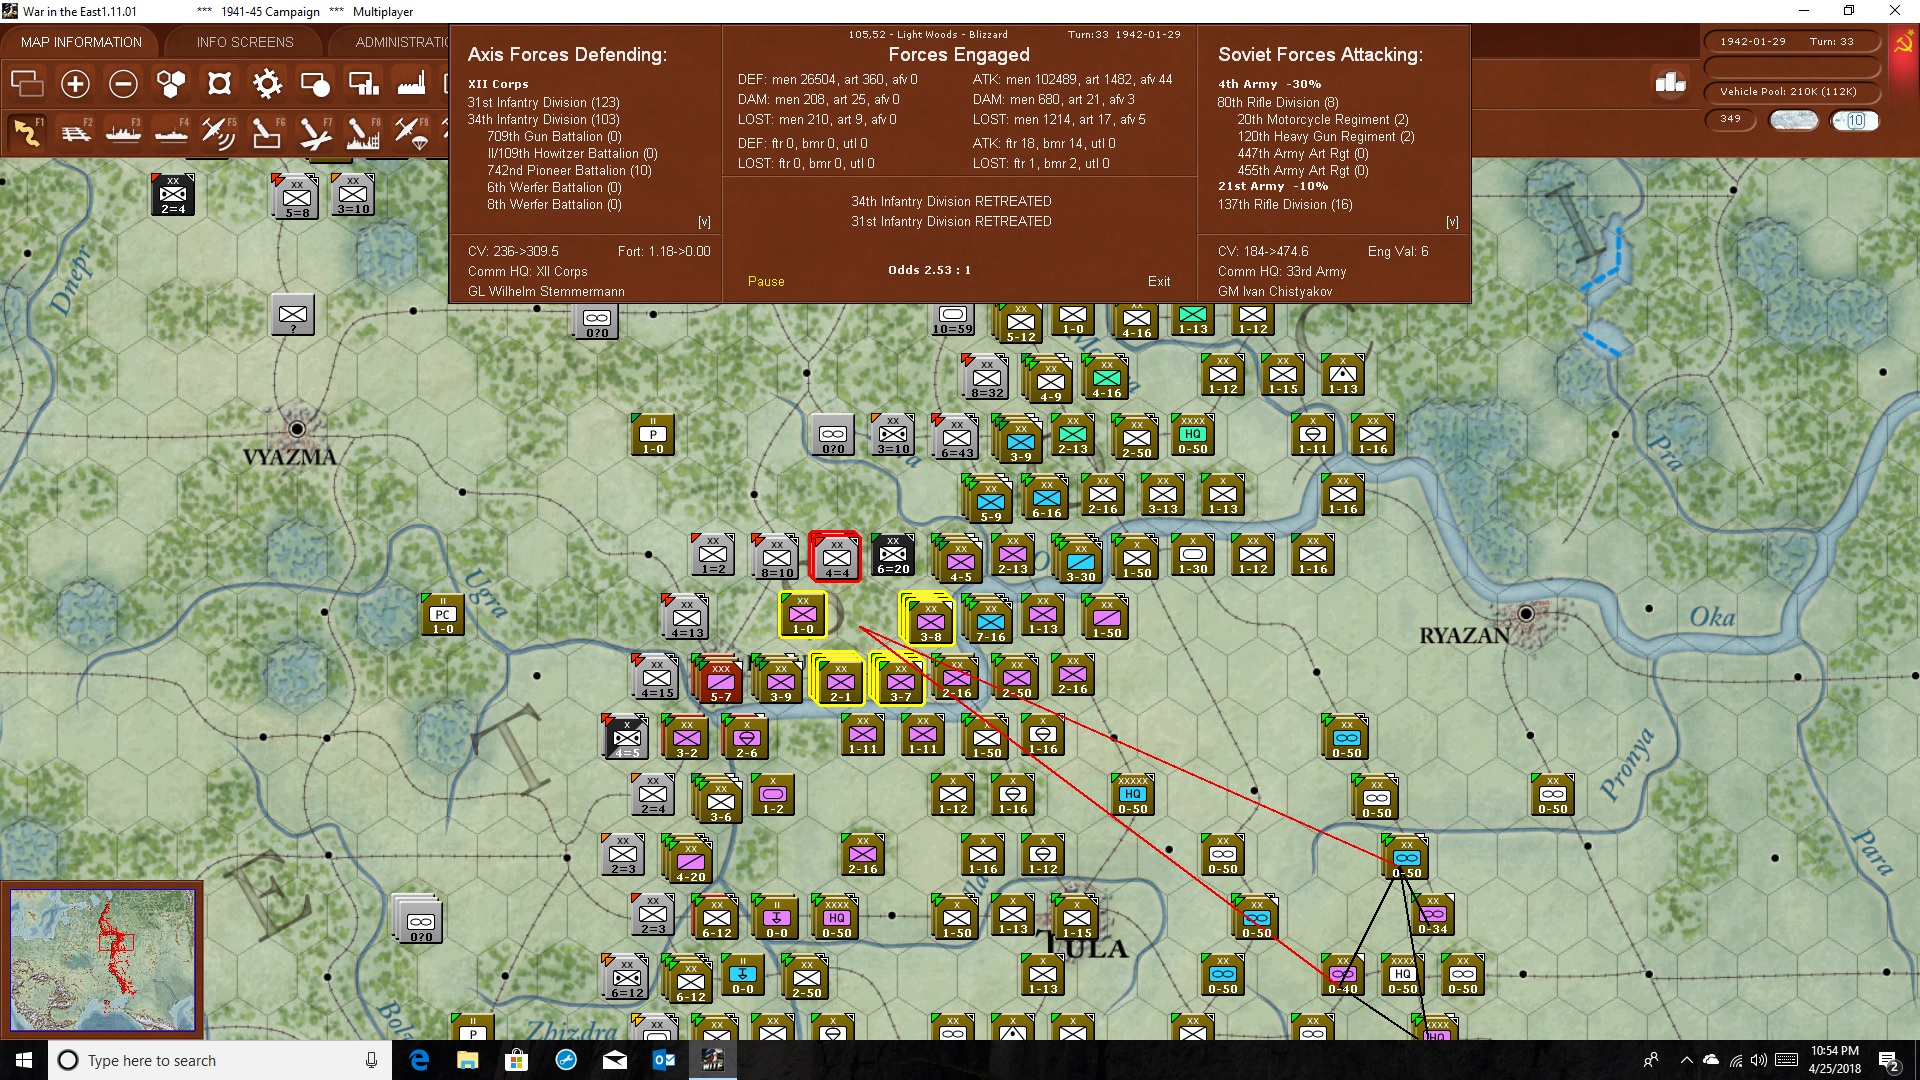Image resolution: width=1920 pixels, height=1080 pixels.
Task: Switch to ADMINISTRATION tab
Action: pos(400,42)
